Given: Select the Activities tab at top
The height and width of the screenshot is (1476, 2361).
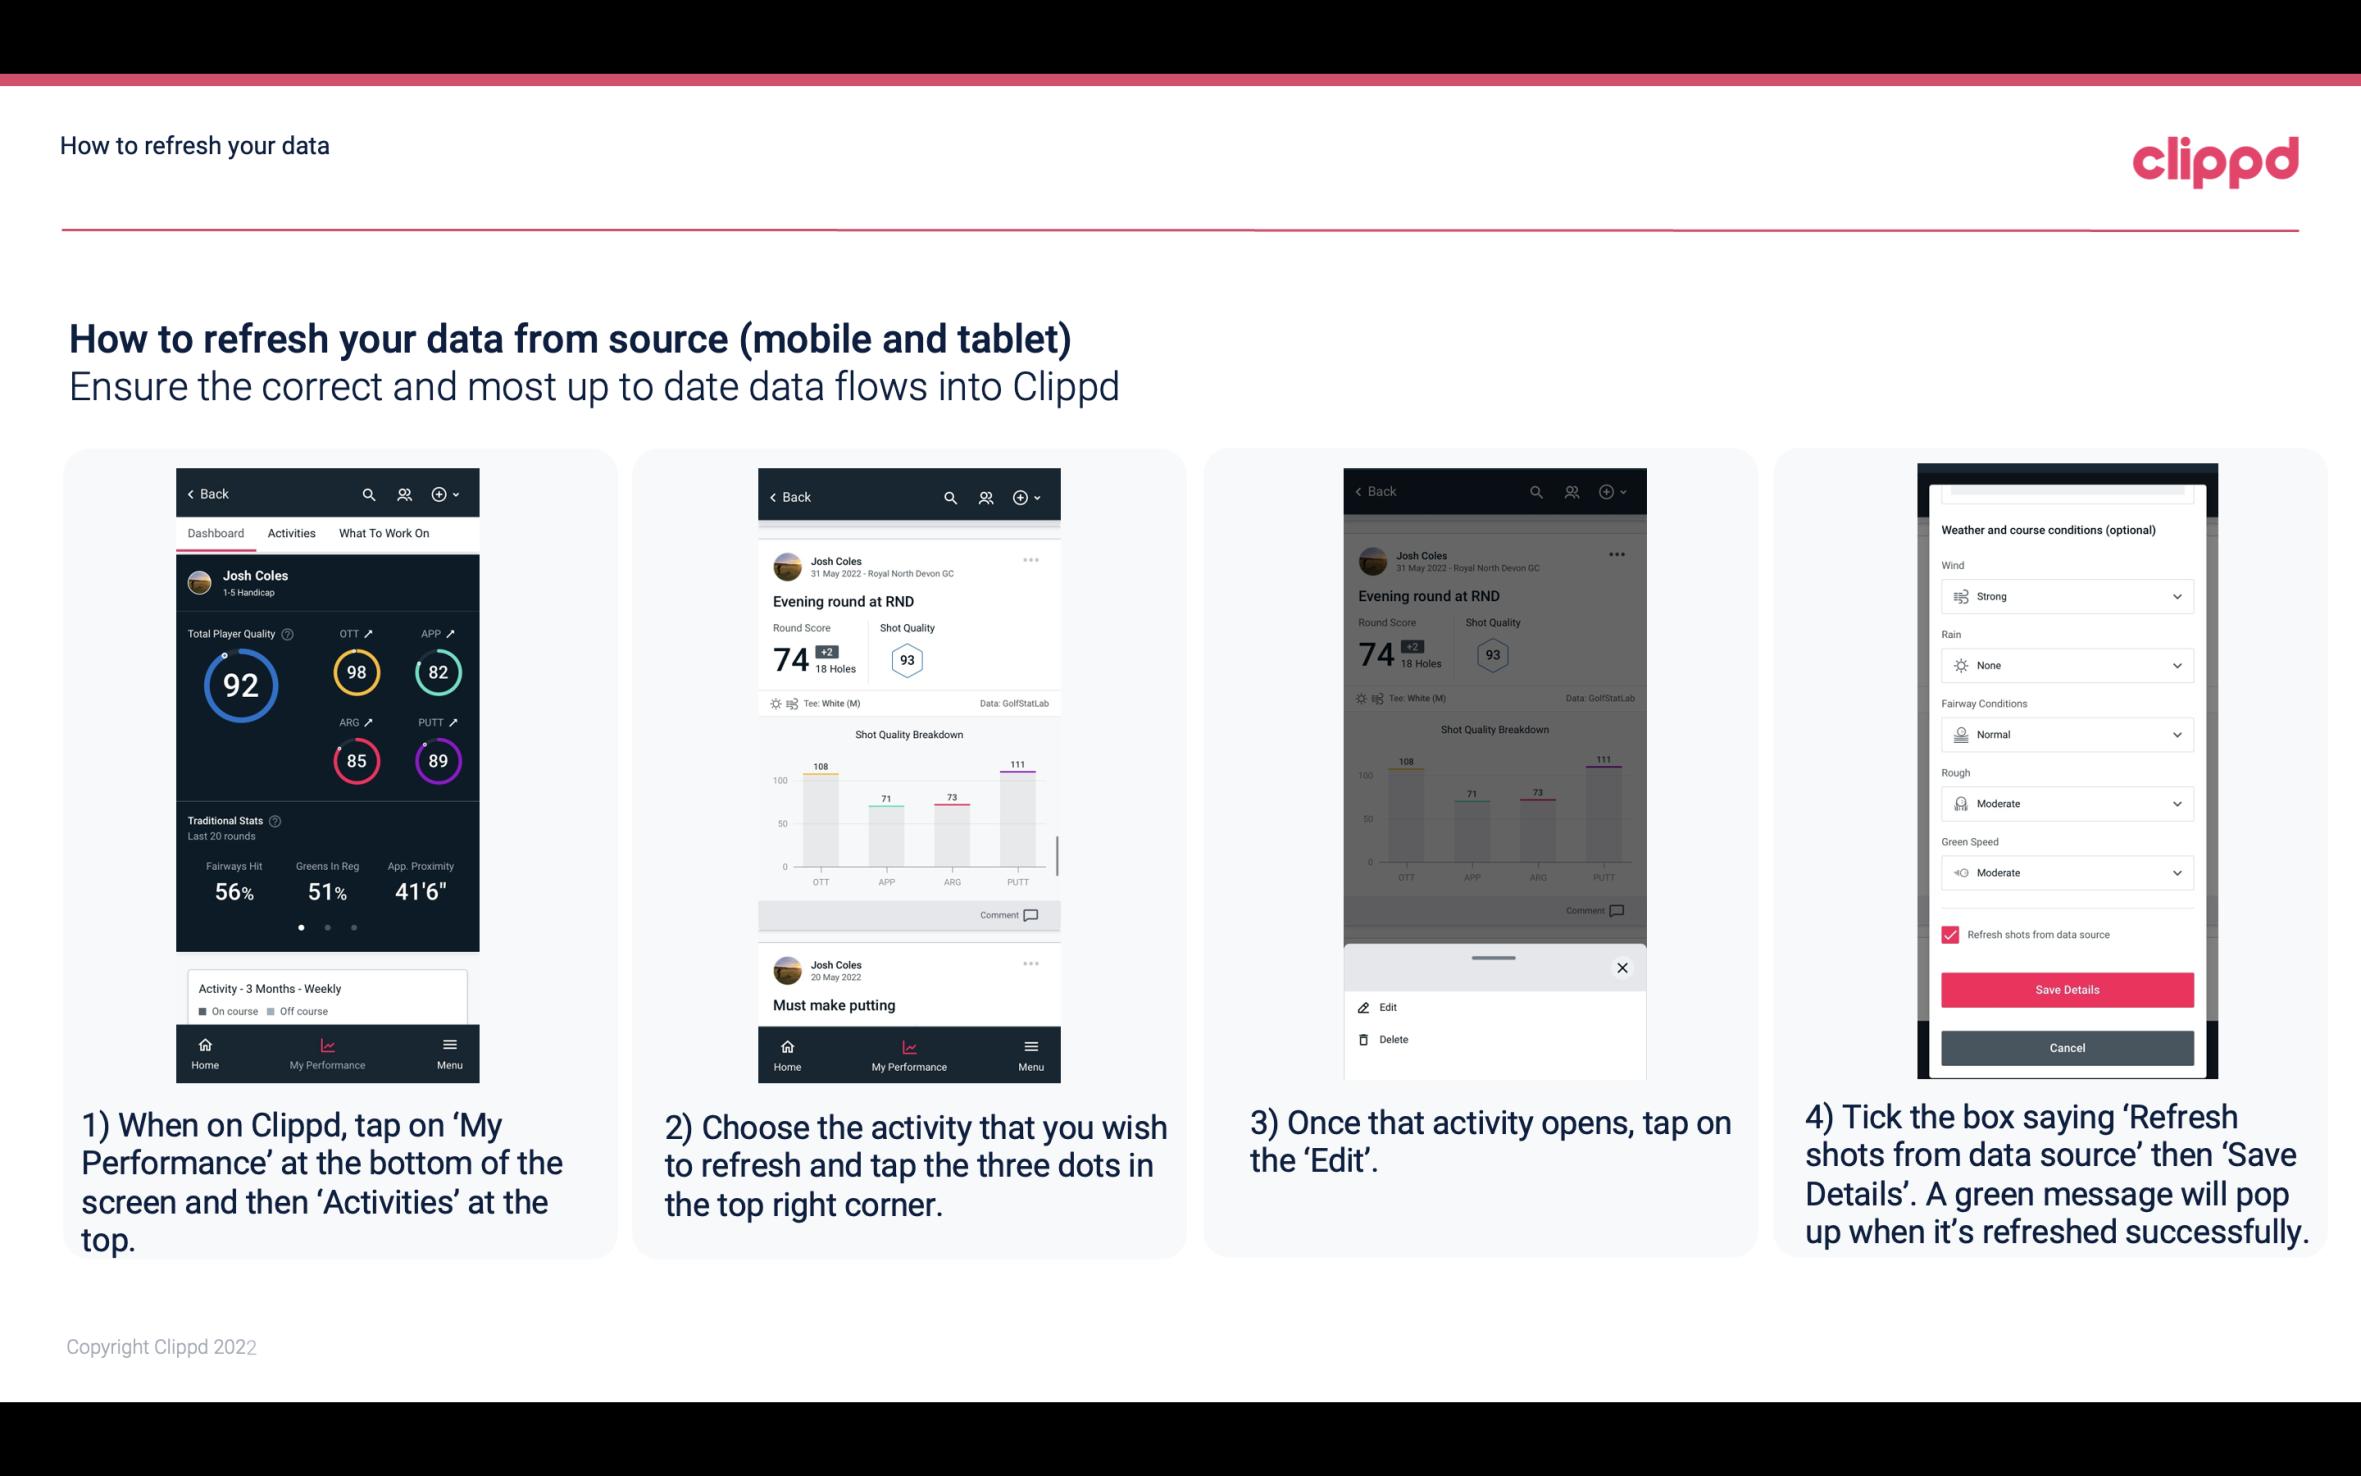Looking at the screenshot, I should [x=289, y=532].
